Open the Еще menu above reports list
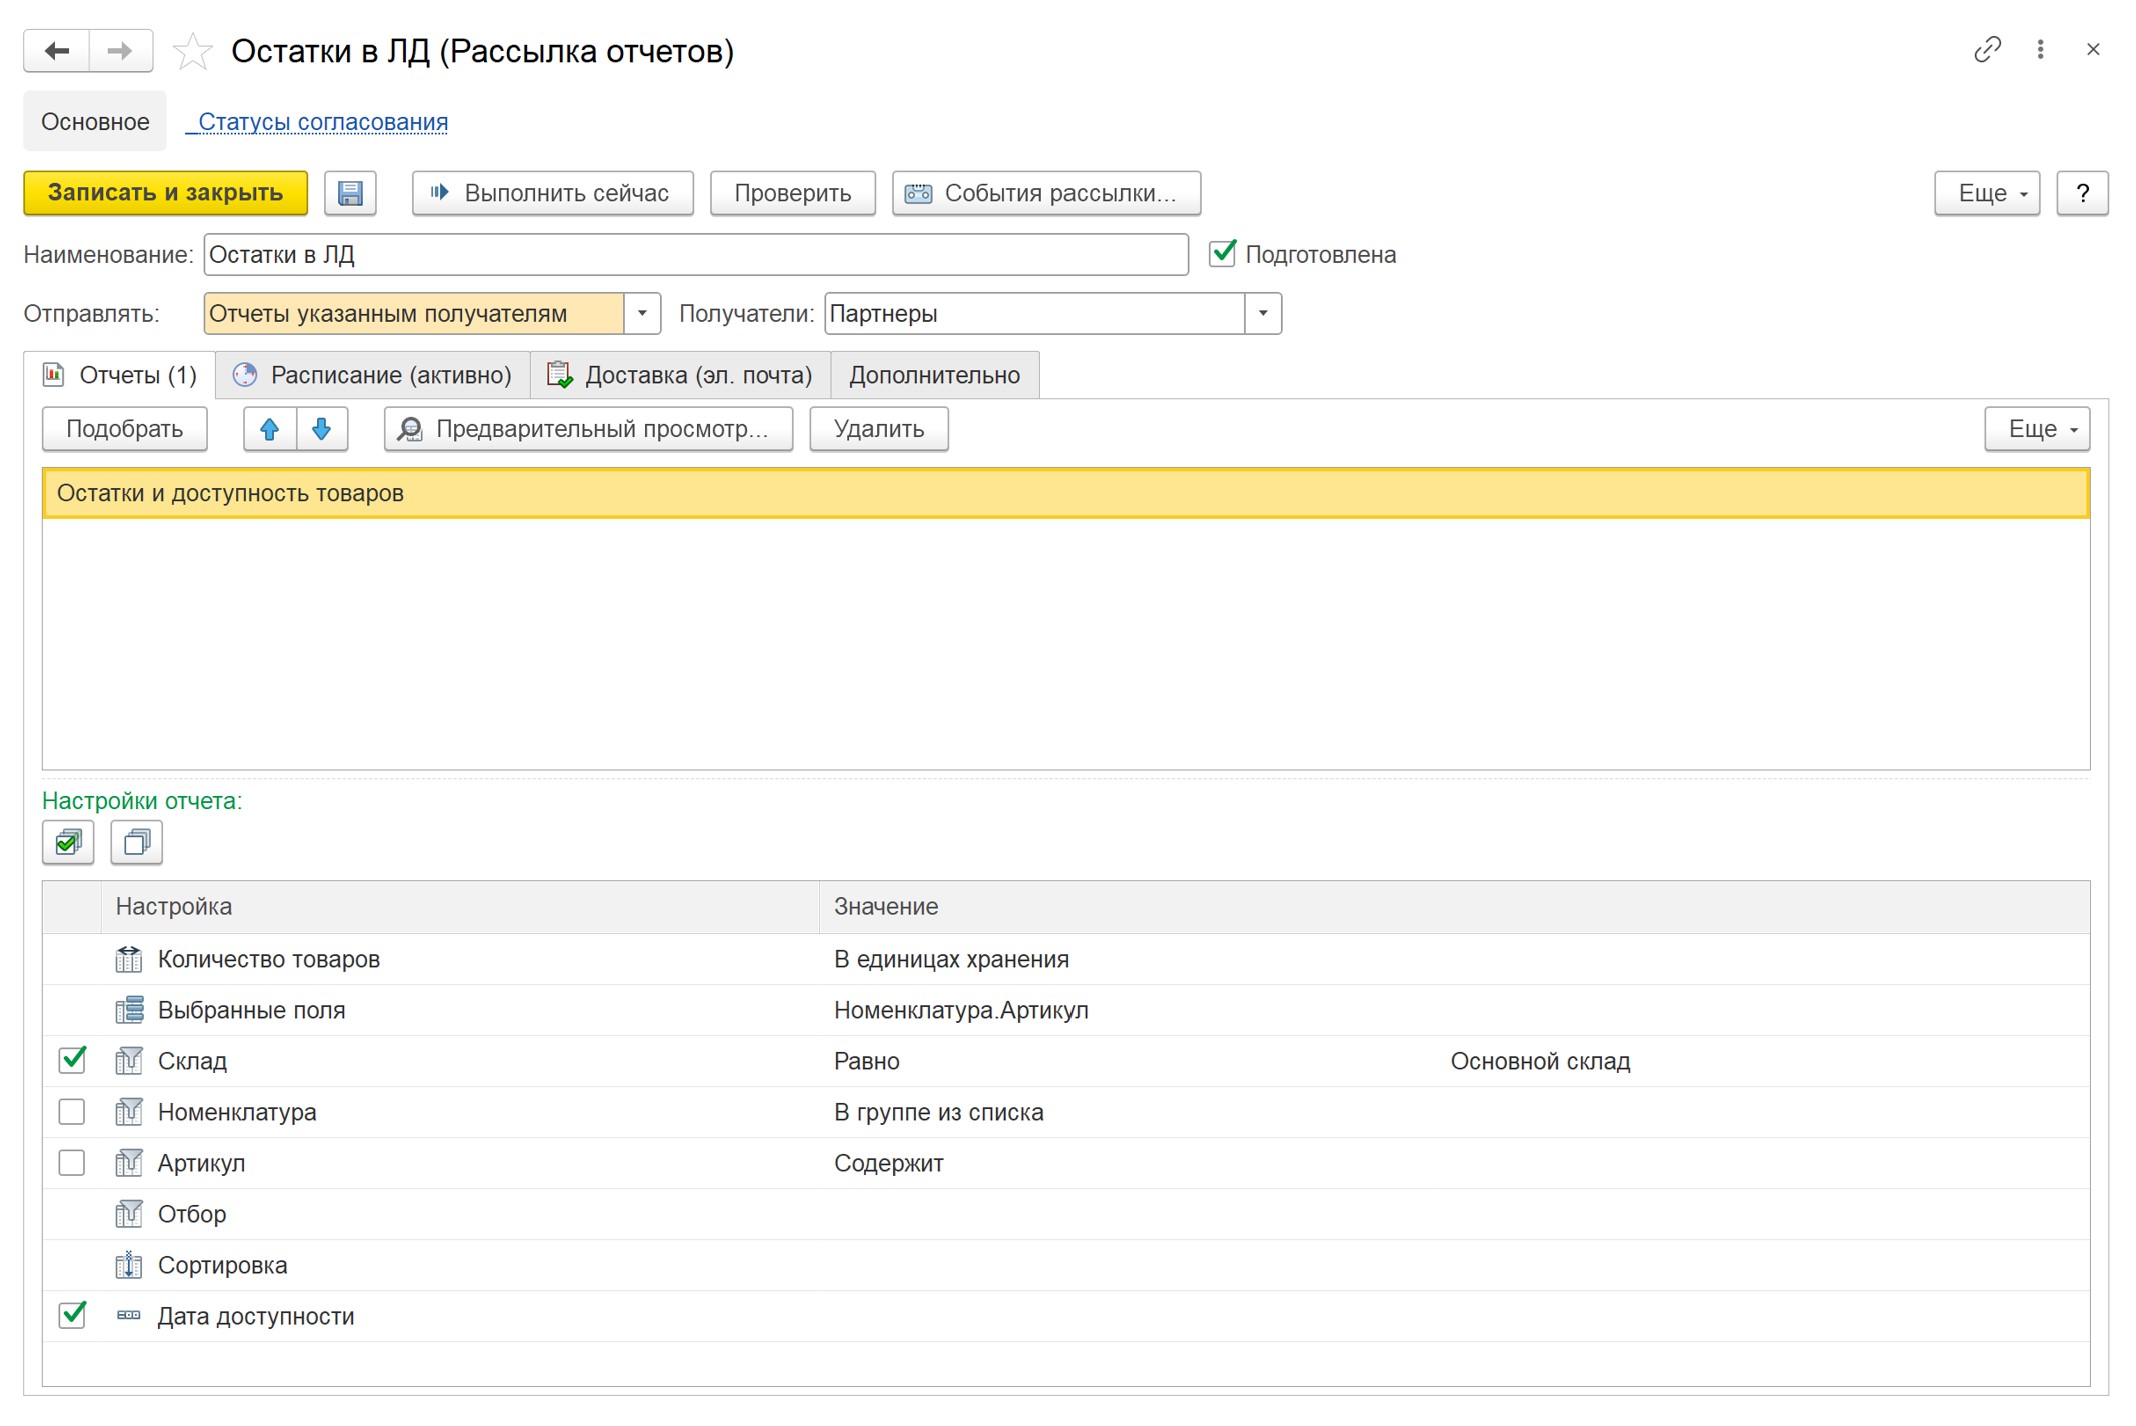Screen dimensions: 2136x1426 [x=2036, y=429]
